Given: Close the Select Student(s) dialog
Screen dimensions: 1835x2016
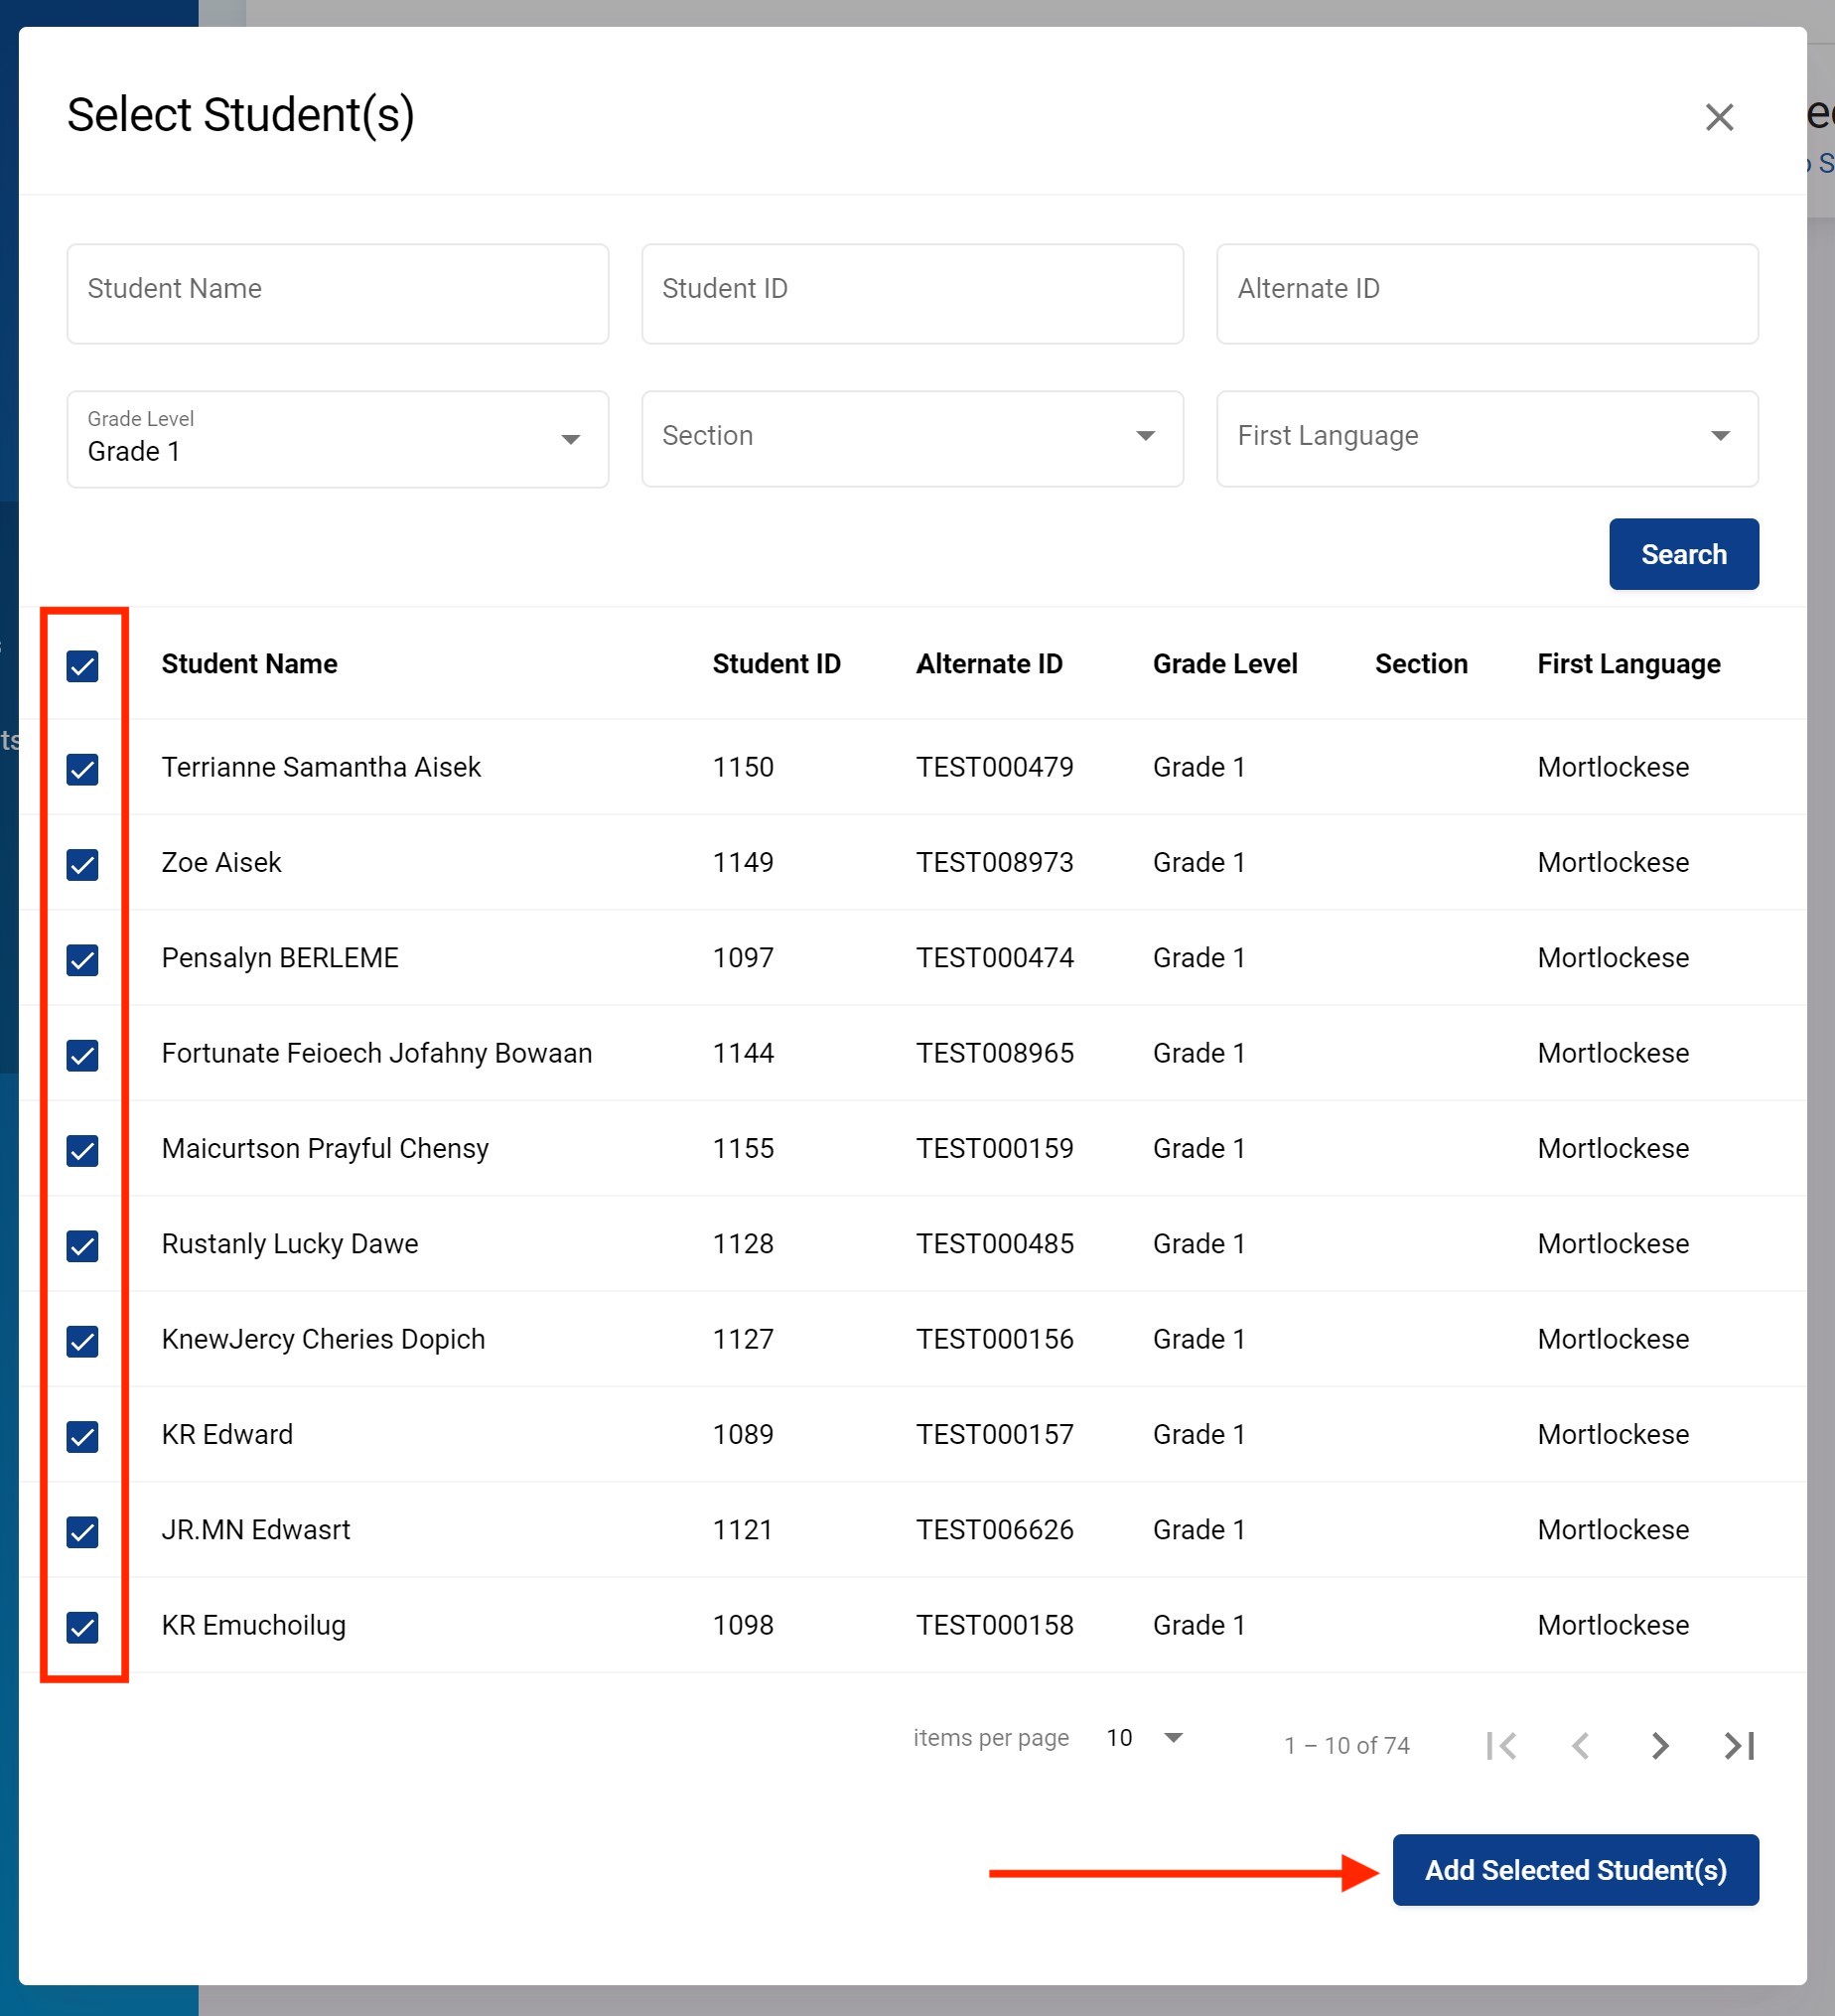Looking at the screenshot, I should 1718,117.
